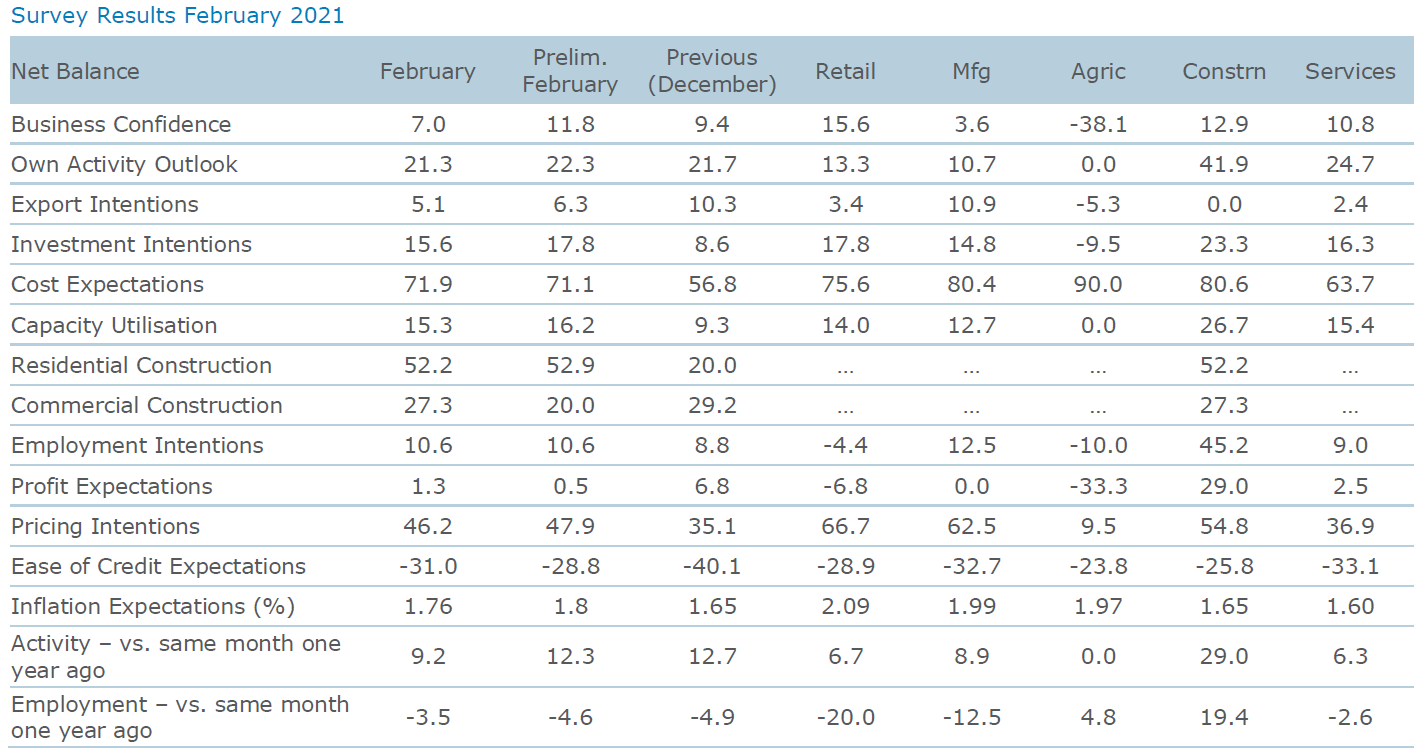Click the "Export Intentions" row label
The height and width of the screenshot is (753, 1419).
tap(105, 204)
